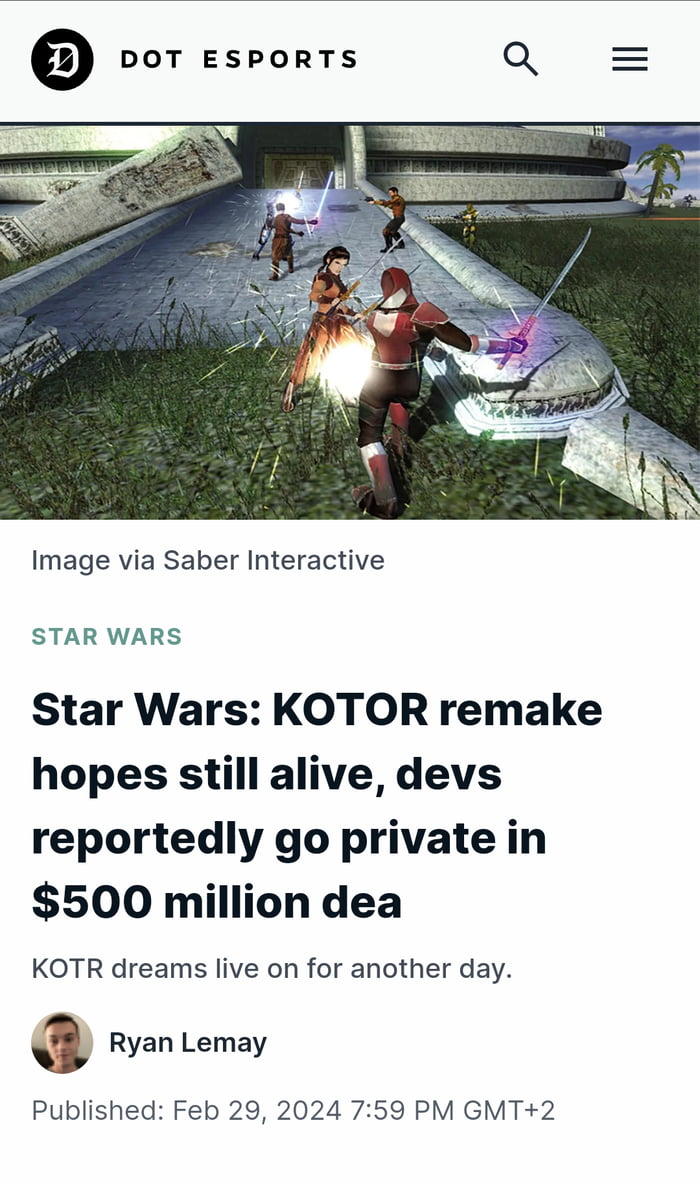Click the subtitle KOTR dreams live on
Image resolution: width=700 pixels, height=1184 pixels.
[x=272, y=969]
